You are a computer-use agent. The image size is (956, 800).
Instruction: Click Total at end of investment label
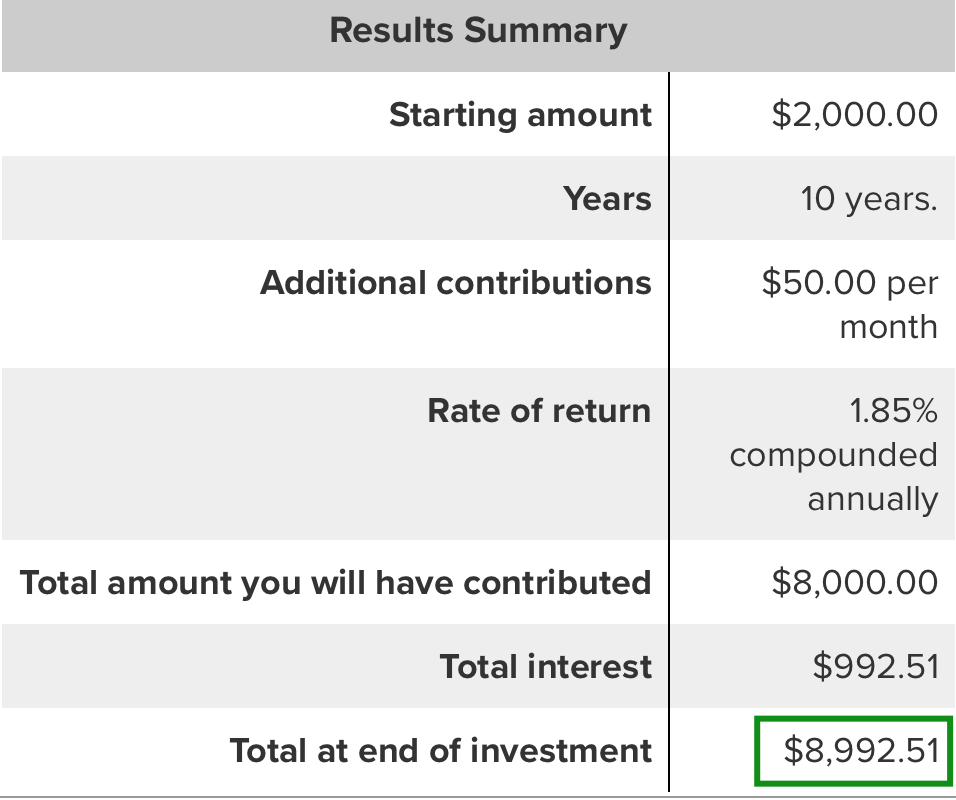tap(440, 750)
